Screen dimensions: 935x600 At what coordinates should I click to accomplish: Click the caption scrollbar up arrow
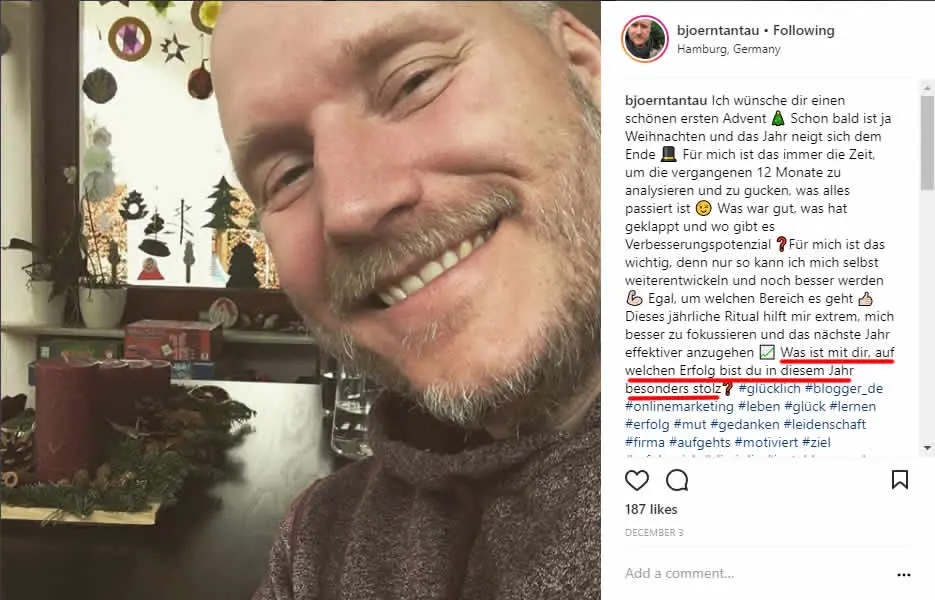[x=926, y=88]
